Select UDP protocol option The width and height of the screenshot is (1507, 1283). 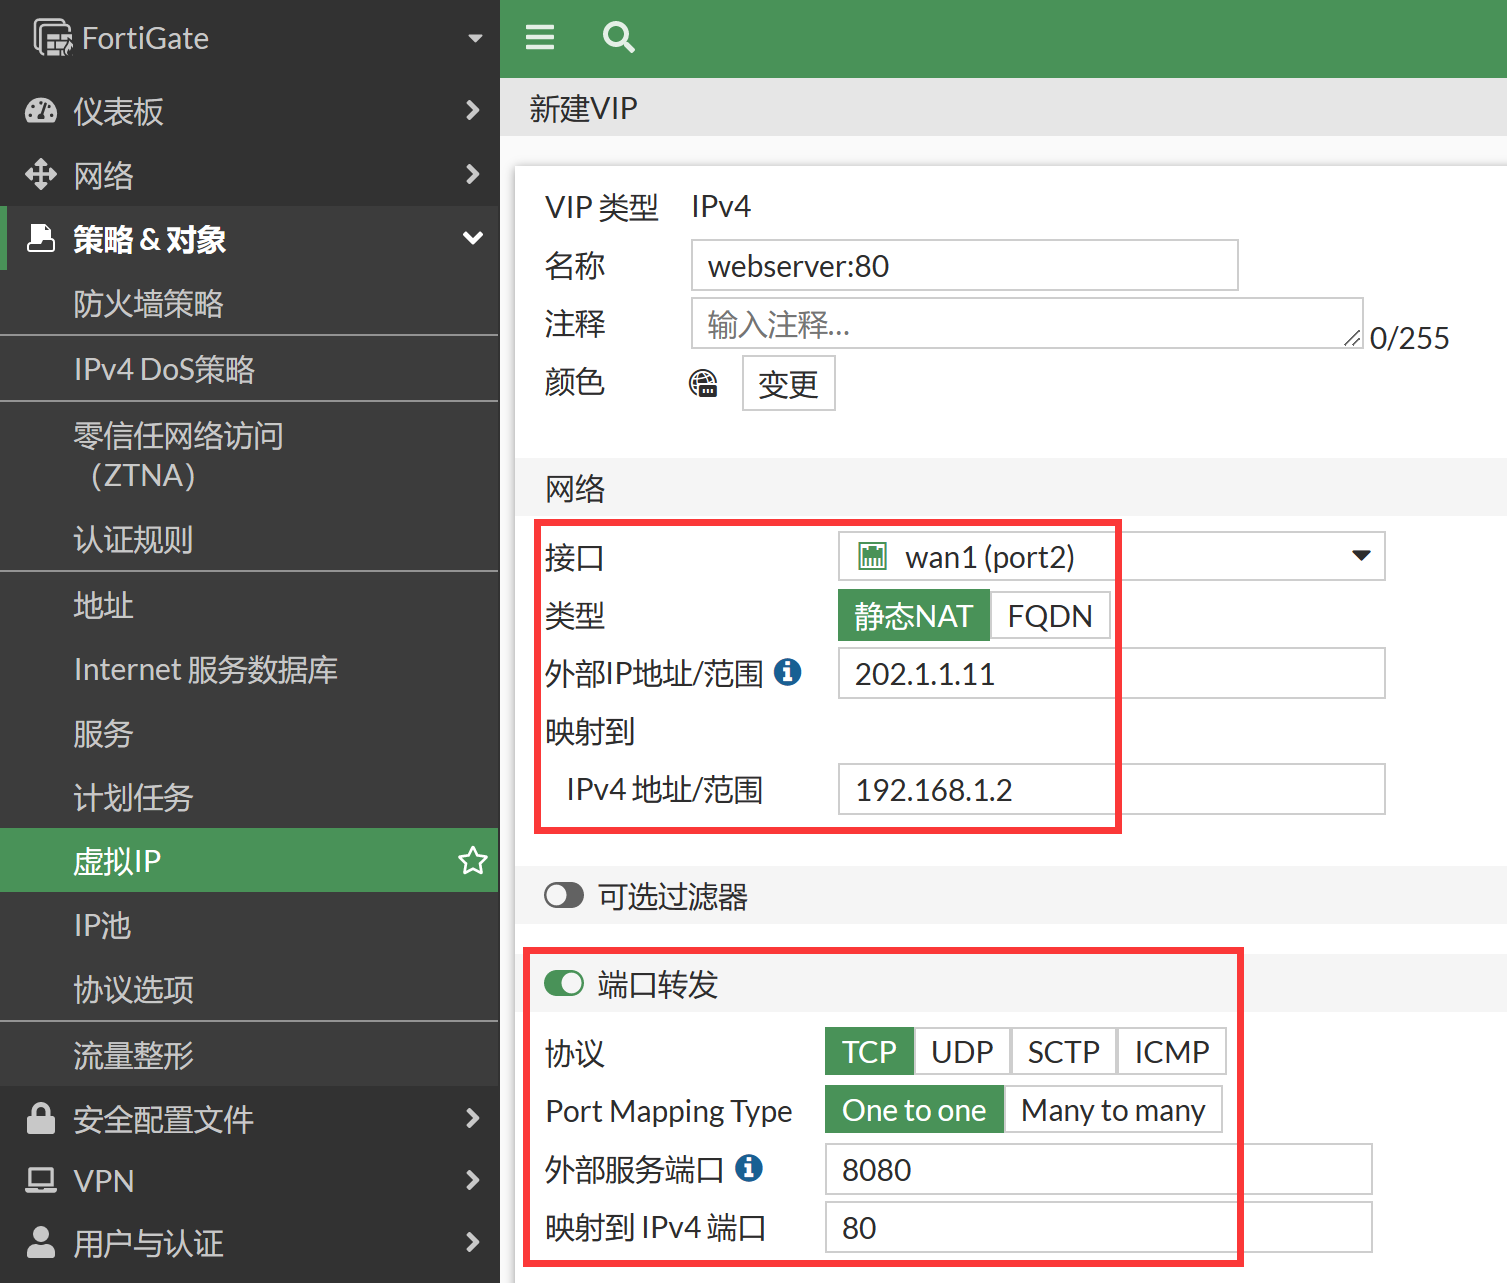962,1052
